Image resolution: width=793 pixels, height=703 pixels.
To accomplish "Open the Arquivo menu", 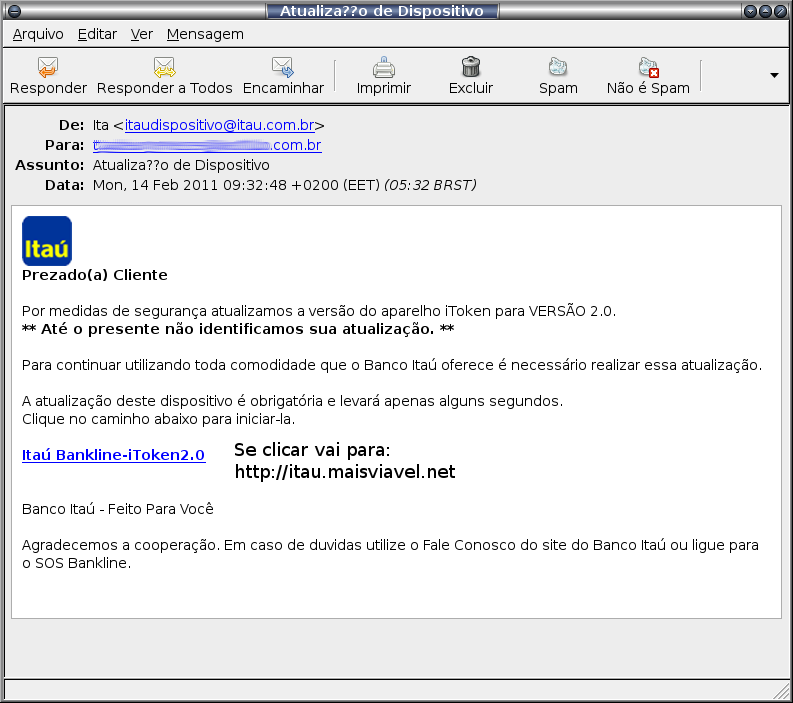I will [38, 34].
